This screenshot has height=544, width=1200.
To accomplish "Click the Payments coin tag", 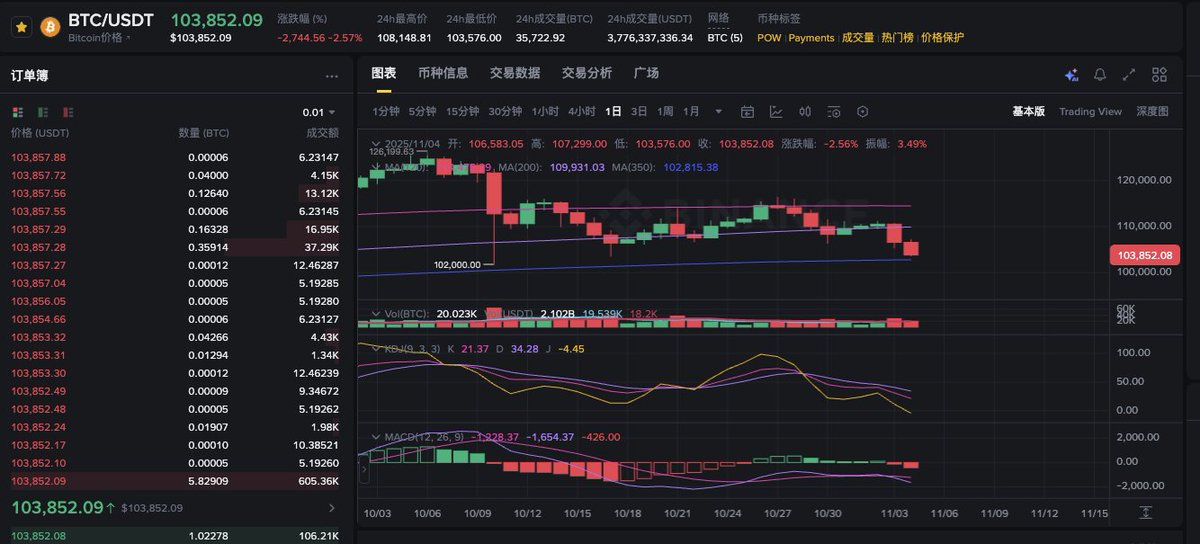I will pyautogui.click(x=811, y=38).
